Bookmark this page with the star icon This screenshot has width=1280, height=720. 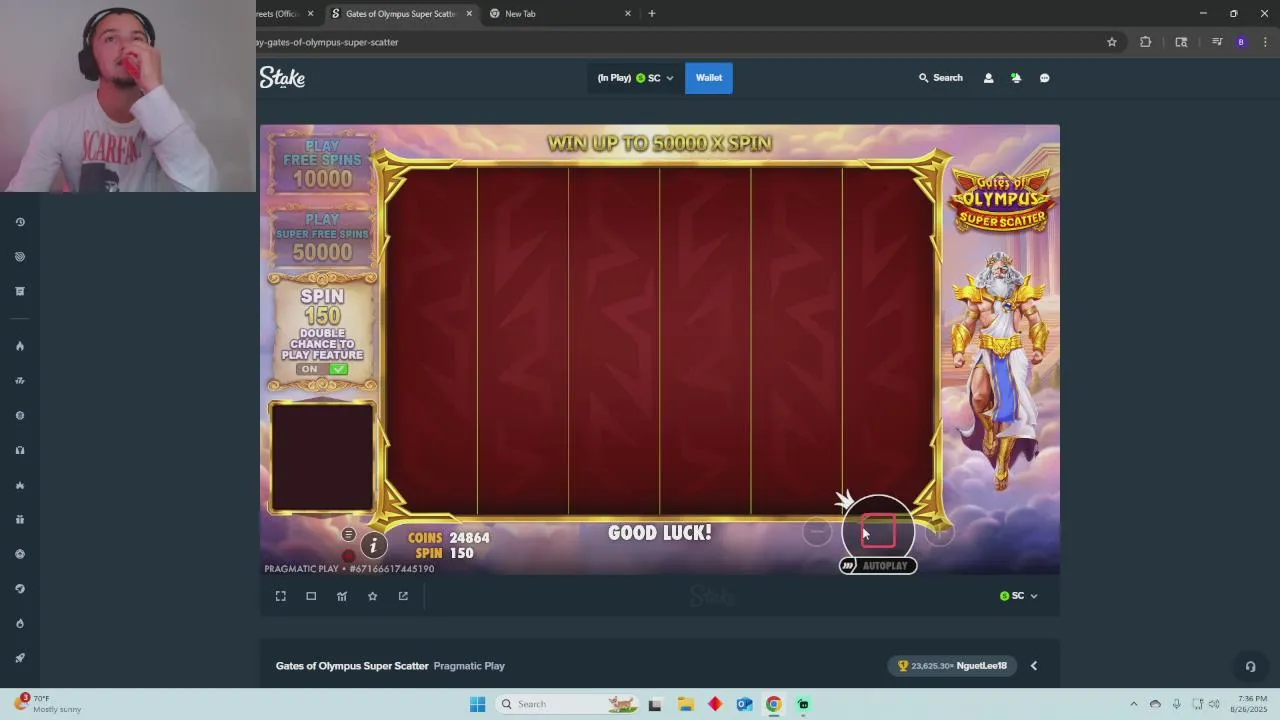coord(1112,42)
